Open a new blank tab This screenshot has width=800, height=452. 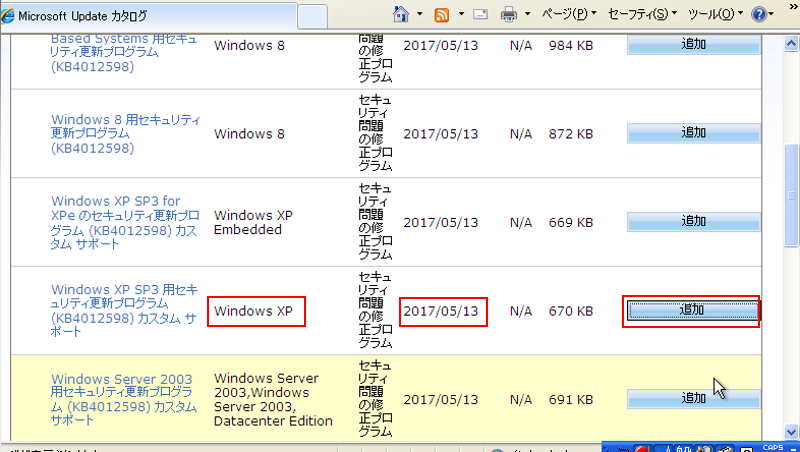coord(312,17)
